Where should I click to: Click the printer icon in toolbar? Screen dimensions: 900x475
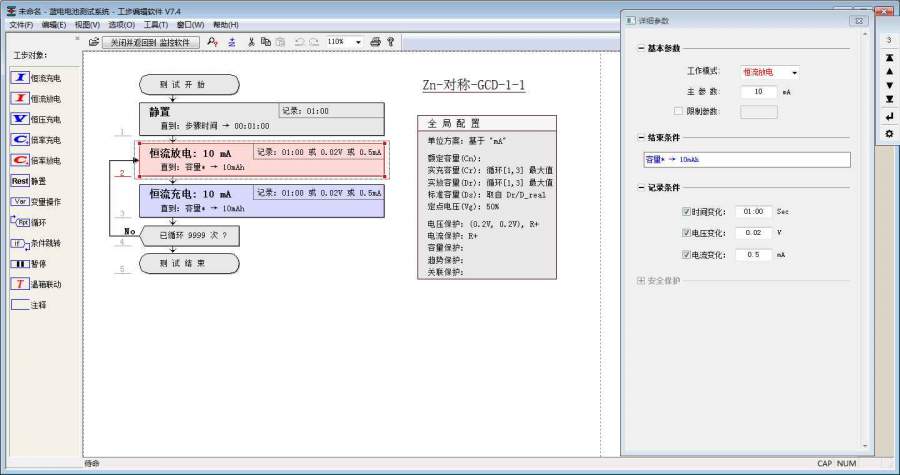[375, 42]
